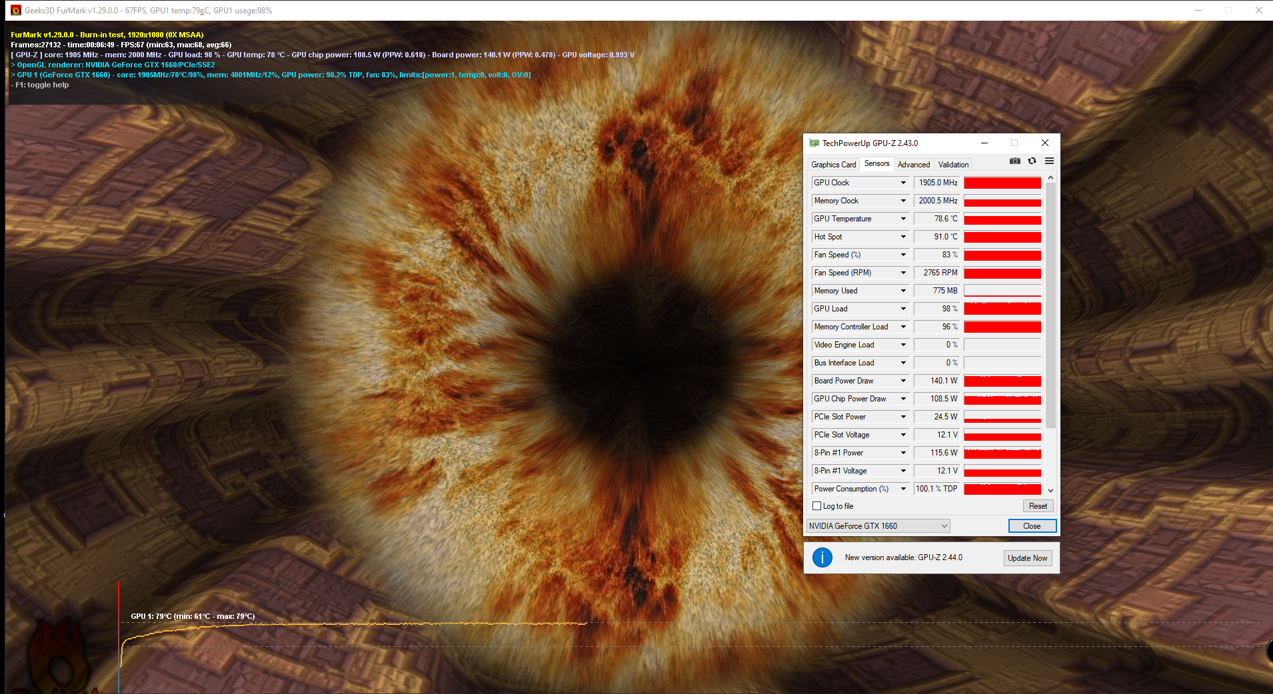Switch to the Graphics Card tab

point(833,165)
